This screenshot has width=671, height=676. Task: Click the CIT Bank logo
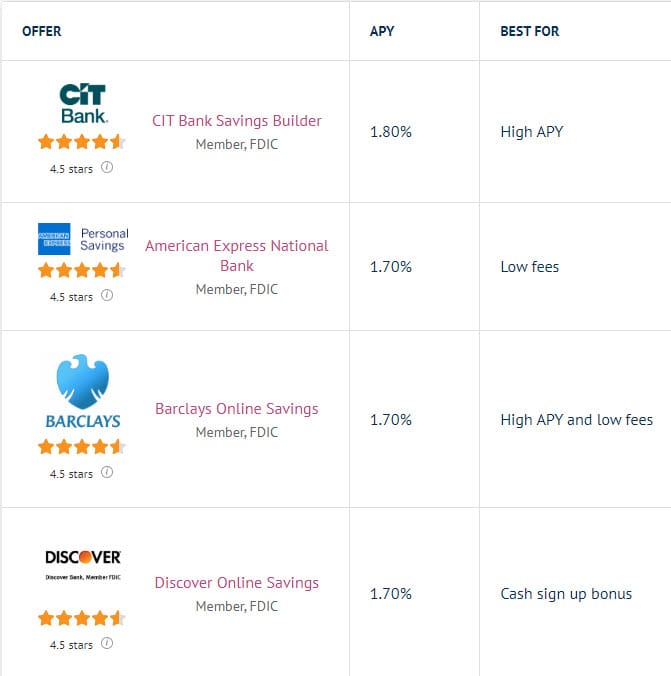tap(82, 104)
